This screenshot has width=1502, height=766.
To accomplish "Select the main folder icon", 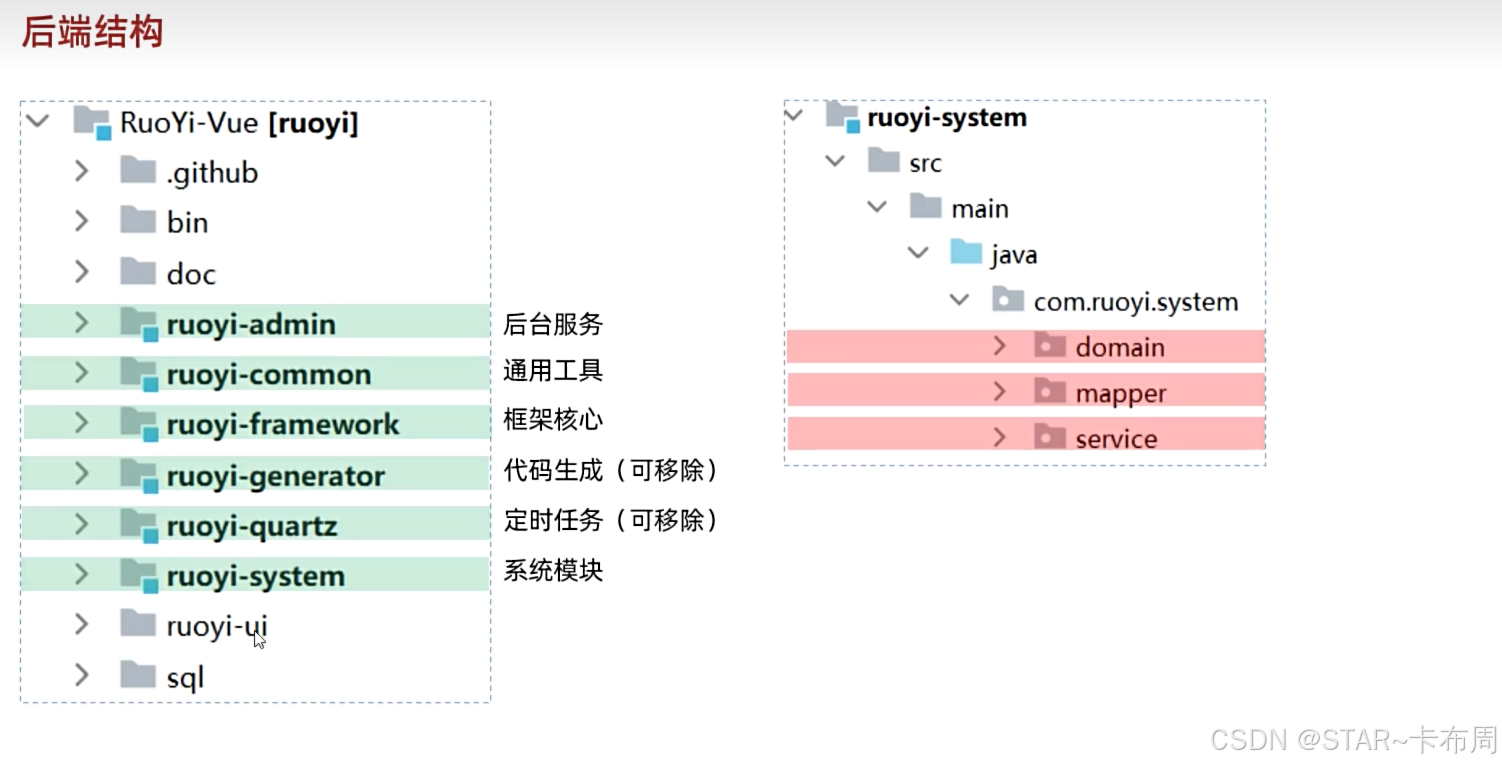I will [926, 206].
